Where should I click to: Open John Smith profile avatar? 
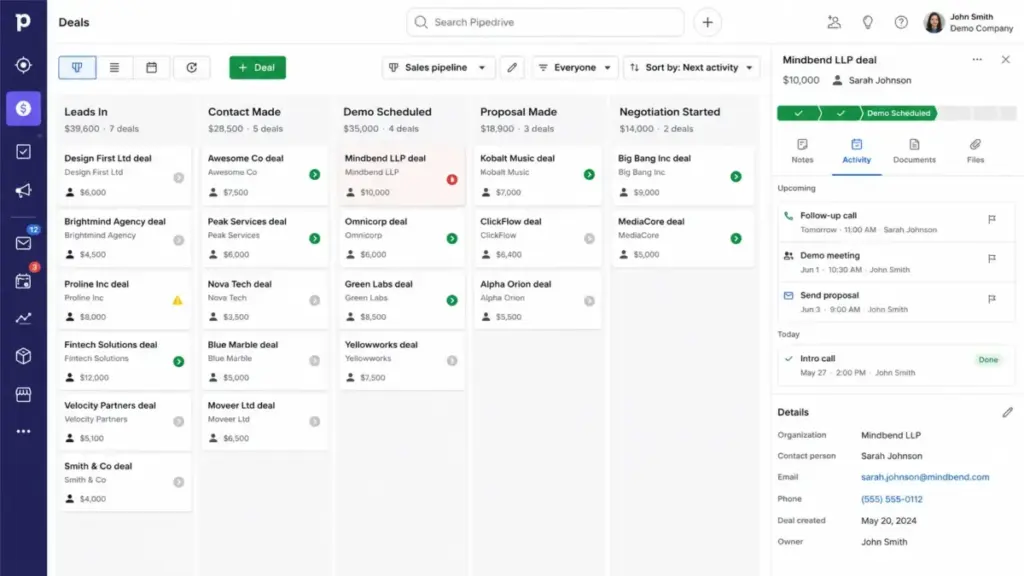coord(934,22)
